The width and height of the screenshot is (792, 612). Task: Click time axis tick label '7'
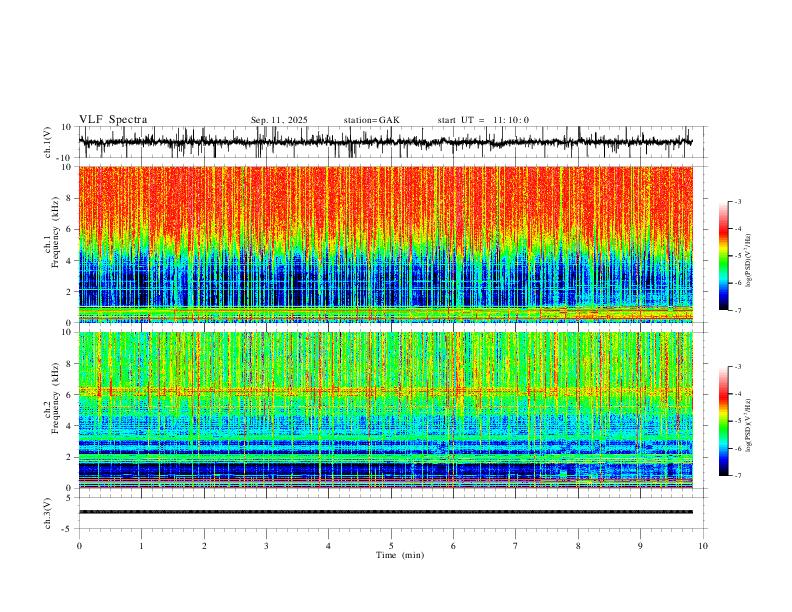coord(516,546)
